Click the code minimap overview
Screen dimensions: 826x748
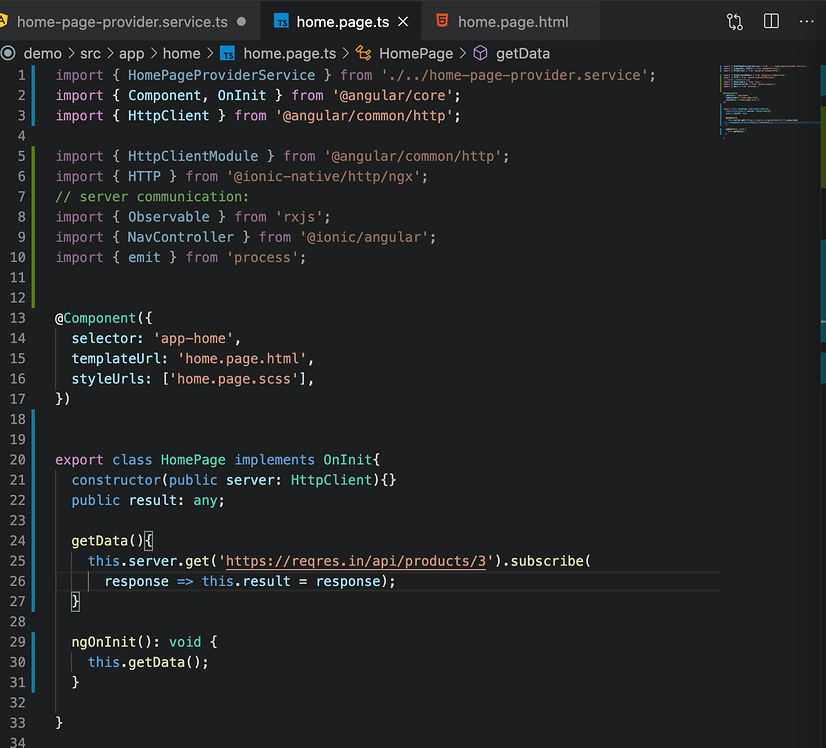[769, 100]
